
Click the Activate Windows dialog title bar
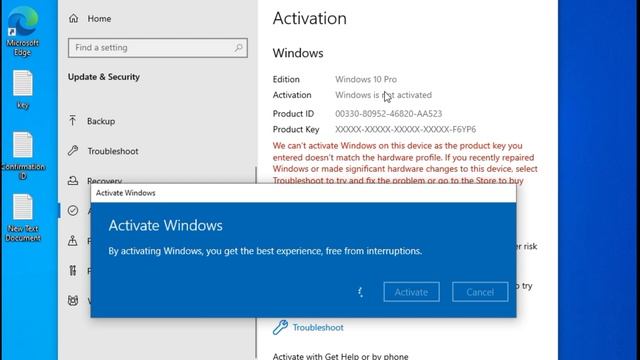[x=303, y=193]
